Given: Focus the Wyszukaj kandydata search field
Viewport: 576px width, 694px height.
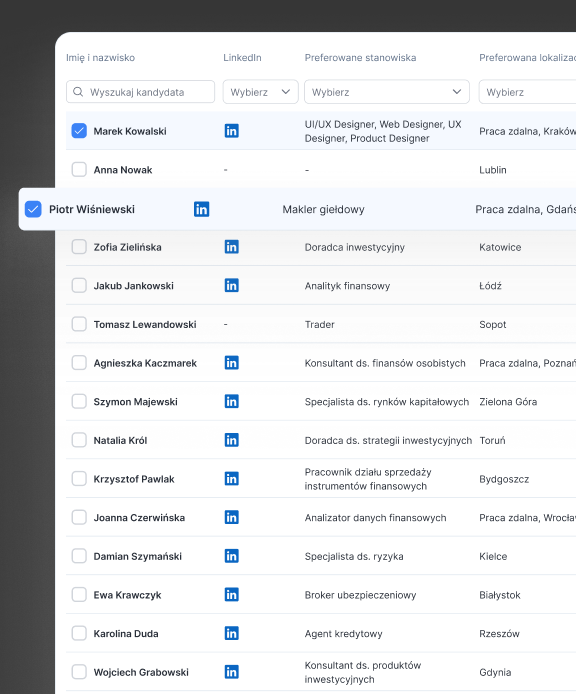Looking at the screenshot, I should (140, 92).
